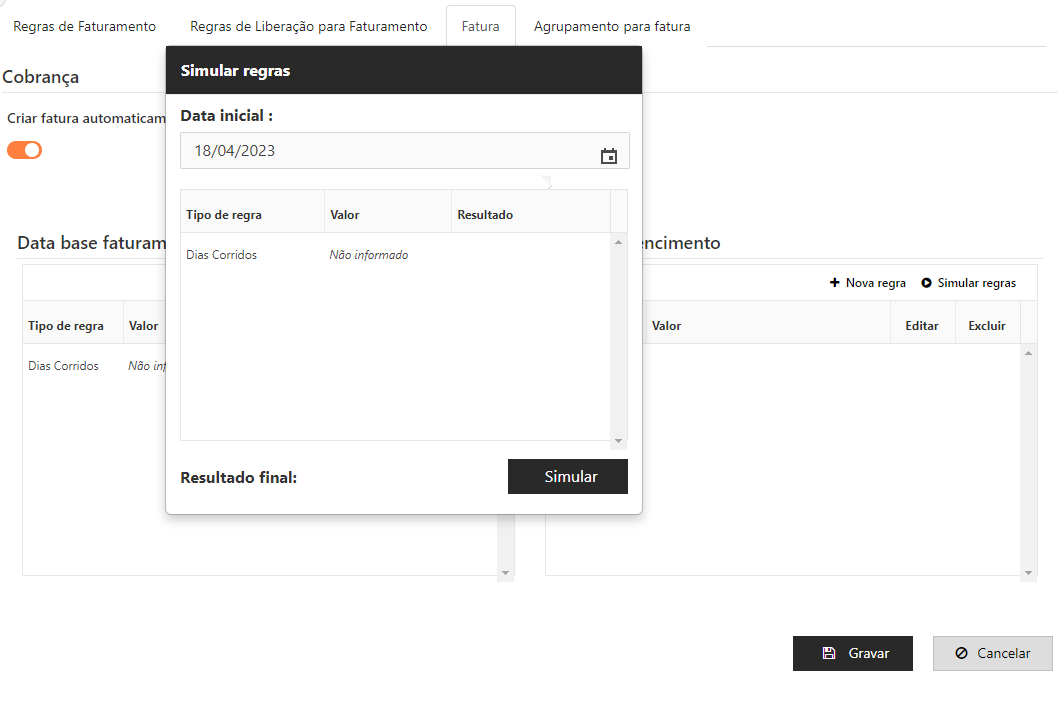Open Regras de Liberação para Faturamento tab
This screenshot has height=717, width=1061.
[308, 27]
